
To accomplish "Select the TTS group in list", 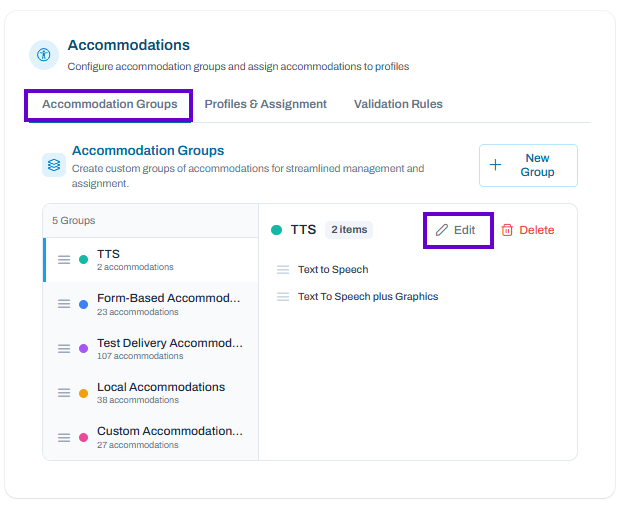I will pos(151,260).
